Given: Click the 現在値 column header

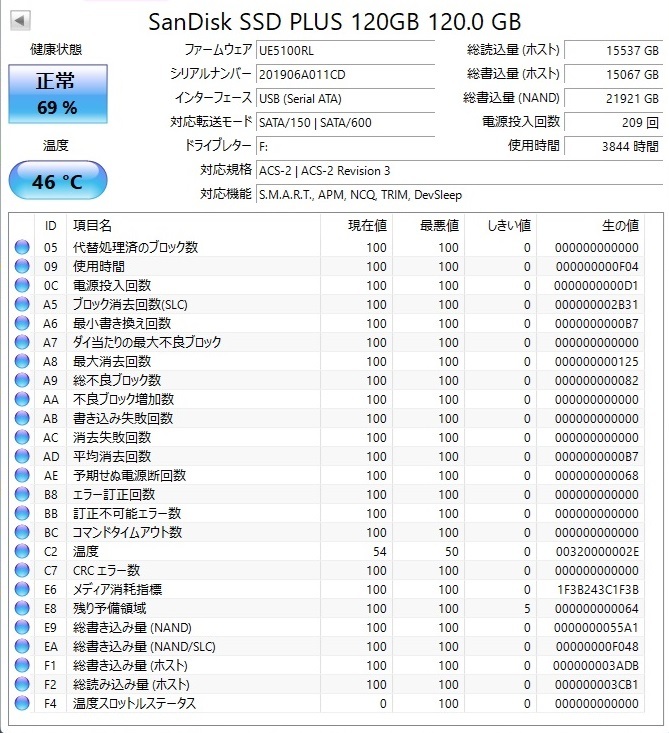Looking at the screenshot, I should (357, 226).
